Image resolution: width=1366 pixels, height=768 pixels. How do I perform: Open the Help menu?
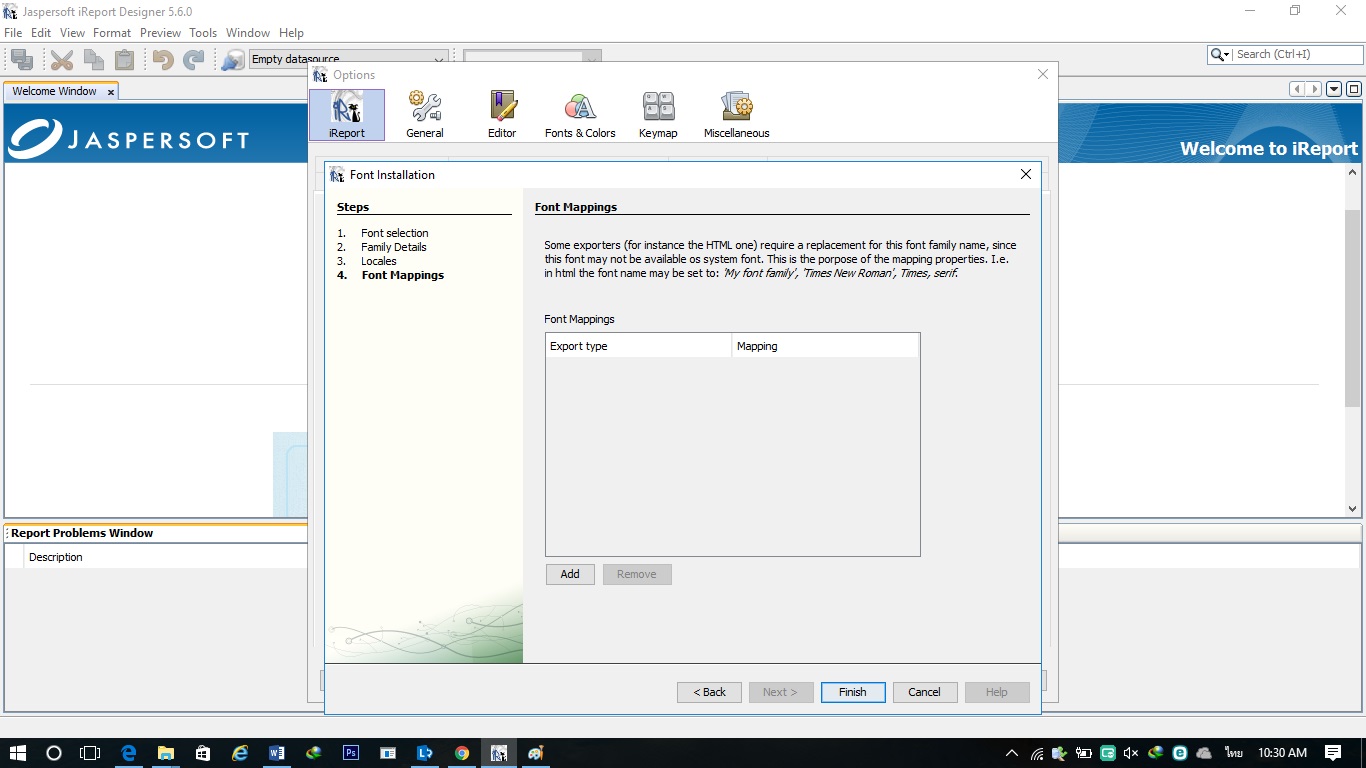click(x=291, y=33)
